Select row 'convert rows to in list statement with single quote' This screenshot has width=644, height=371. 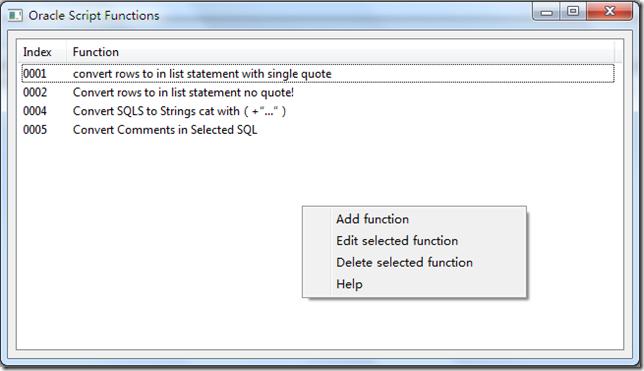click(x=318, y=74)
